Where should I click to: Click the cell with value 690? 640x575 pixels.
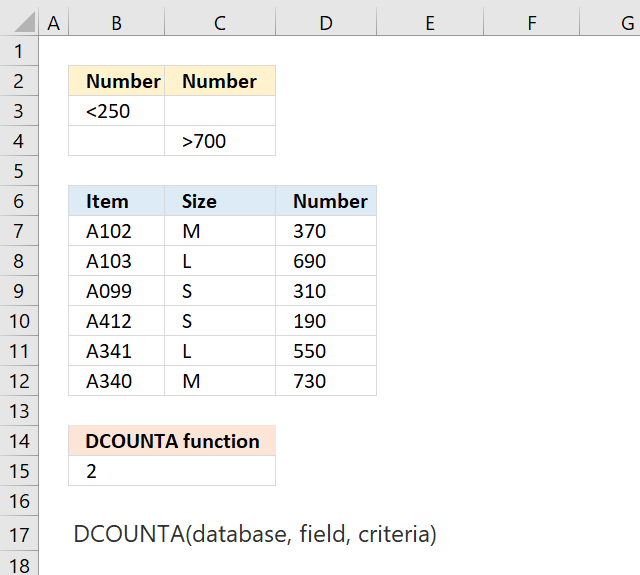click(326, 261)
